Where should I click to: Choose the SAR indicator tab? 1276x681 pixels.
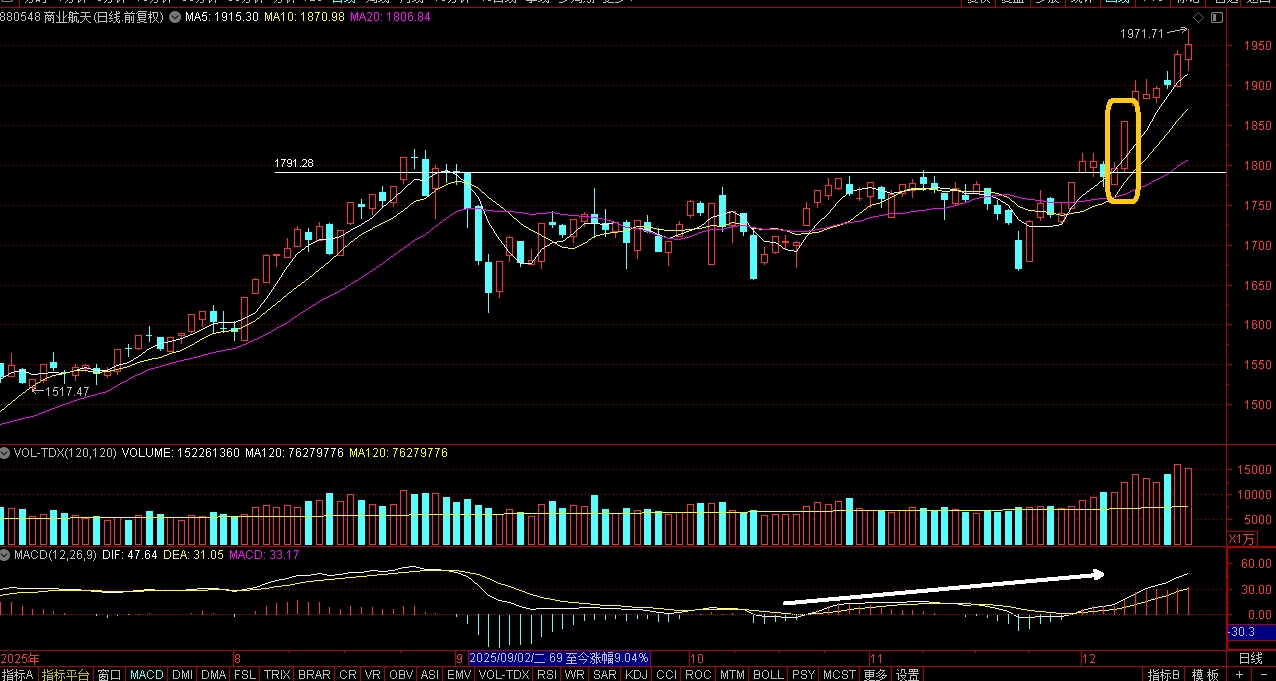coord(604,674)
